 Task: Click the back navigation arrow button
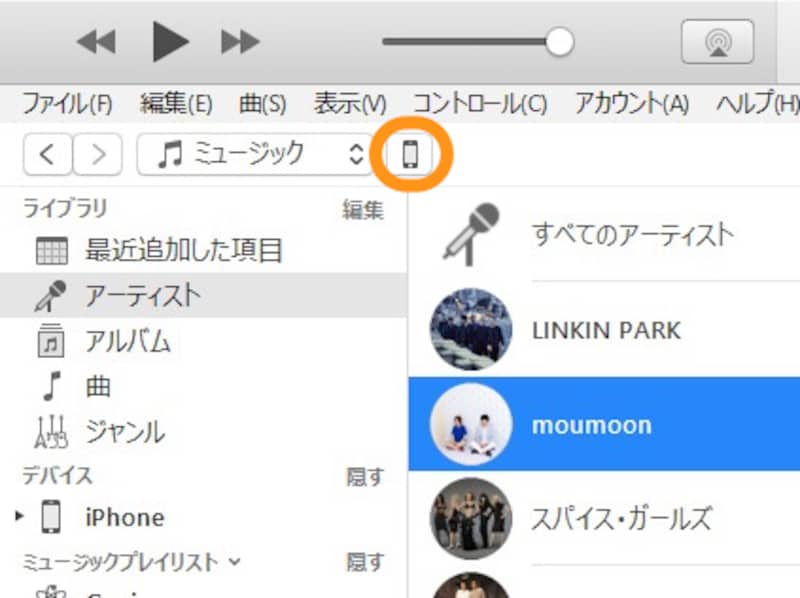click(x=48, y=153)
